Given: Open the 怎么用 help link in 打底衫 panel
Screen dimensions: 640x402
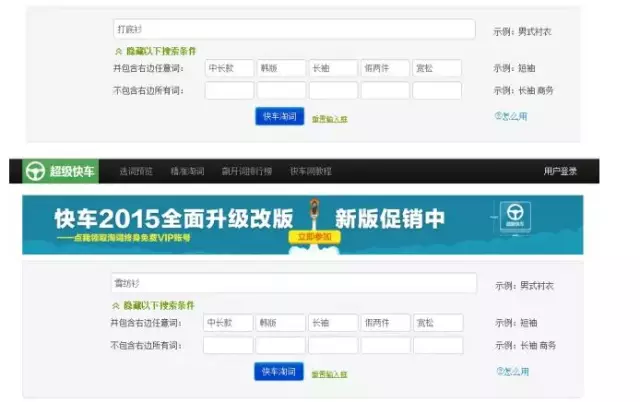Looking at the screenshot, I should [511, 116].
